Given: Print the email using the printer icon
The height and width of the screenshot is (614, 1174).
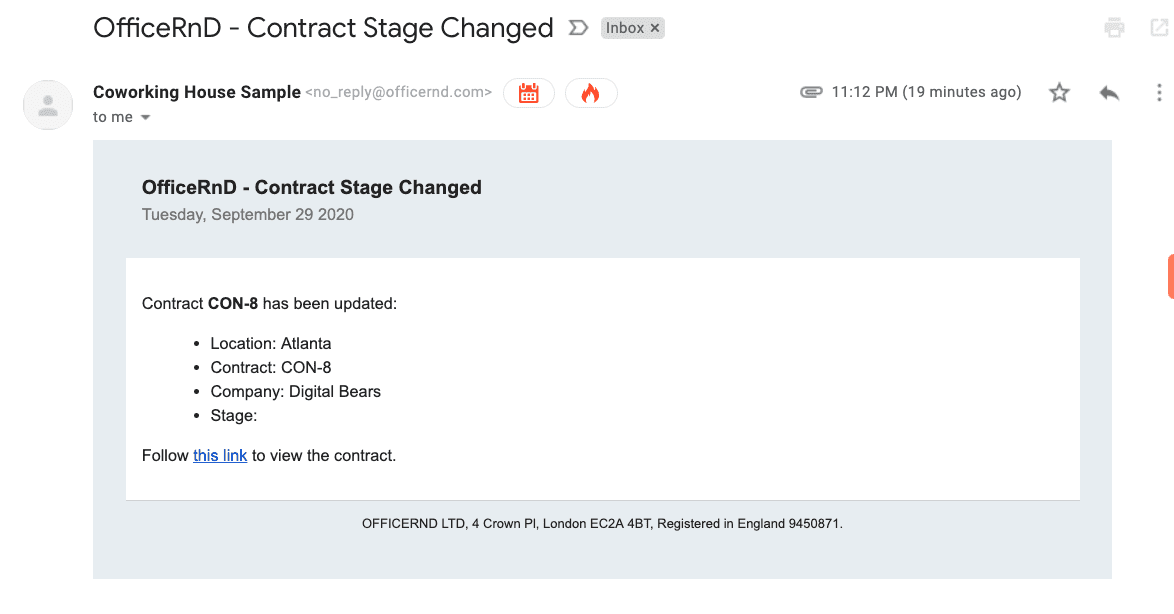Looking at the screenshot, I should tap(1114, 28).
